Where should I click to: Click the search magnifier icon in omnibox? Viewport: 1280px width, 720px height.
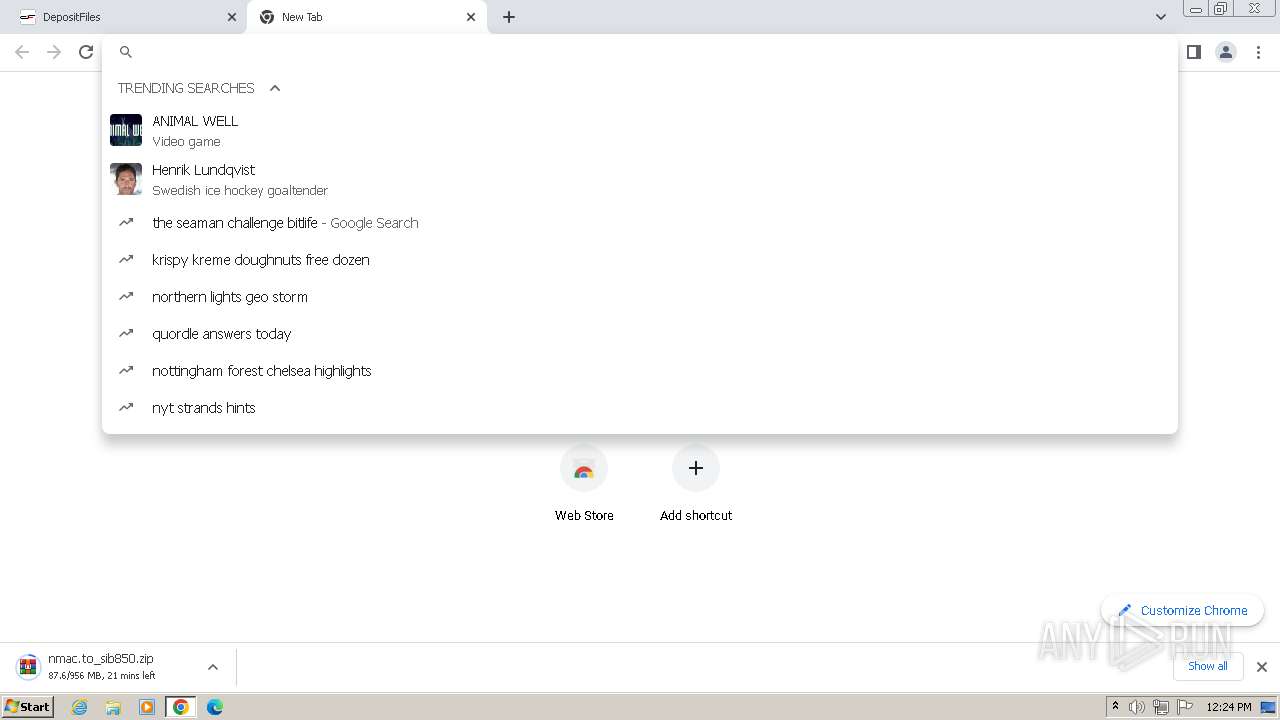tap(126, 52)
